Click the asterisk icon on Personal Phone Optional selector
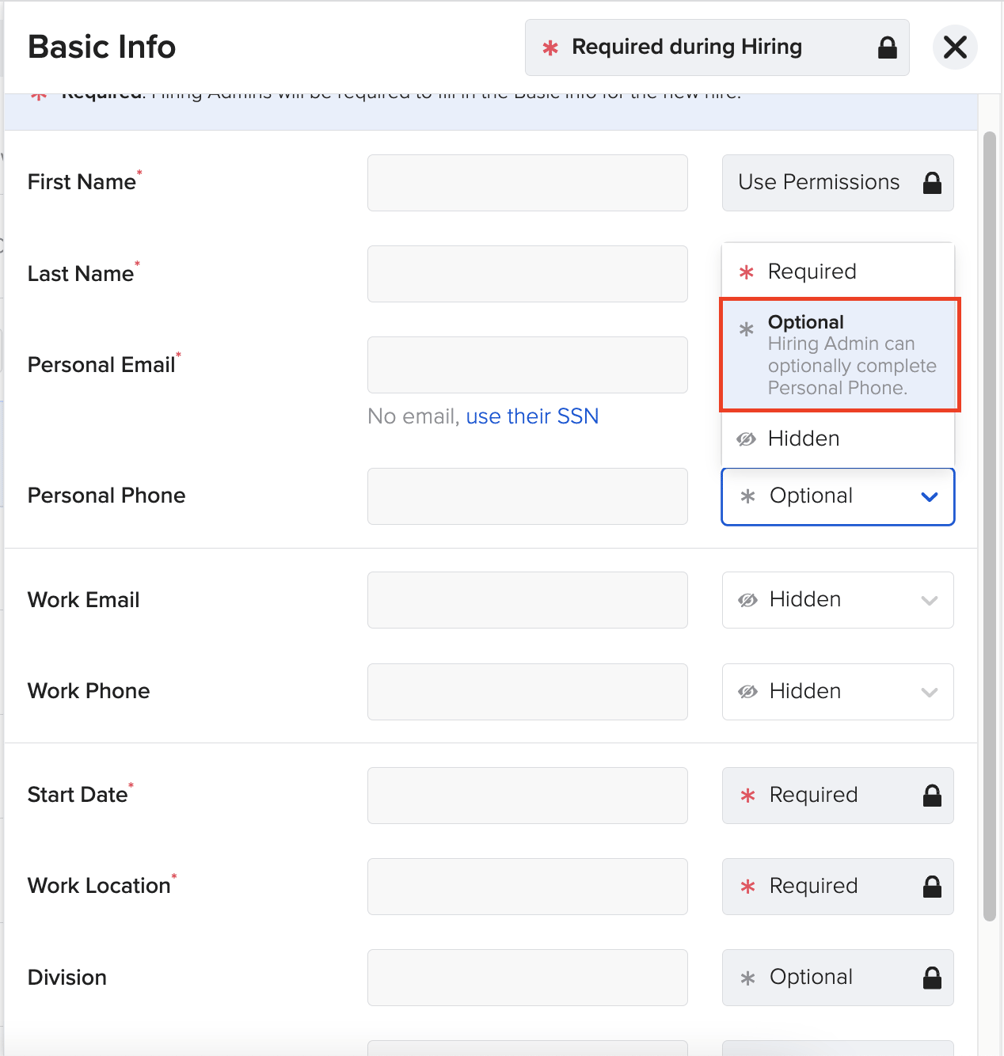The width and height of the screenshot is (1004, 1056). [749, 496]
